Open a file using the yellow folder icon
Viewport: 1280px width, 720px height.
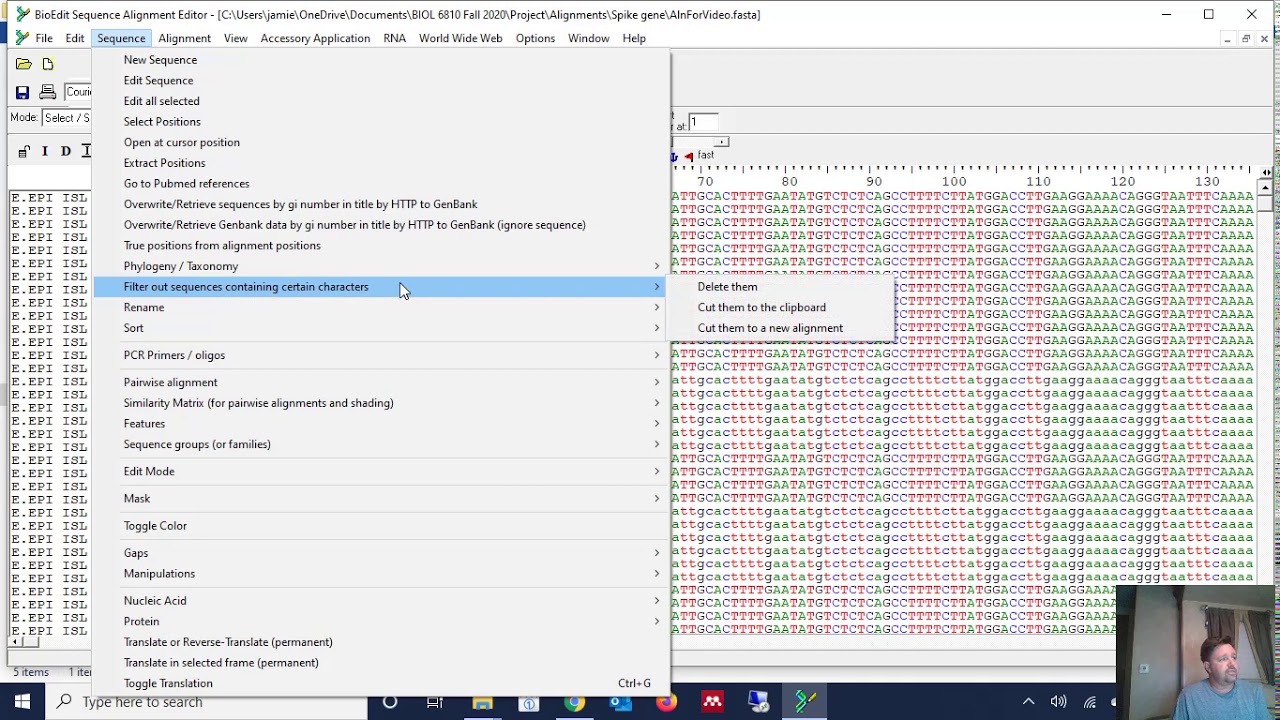23,64
